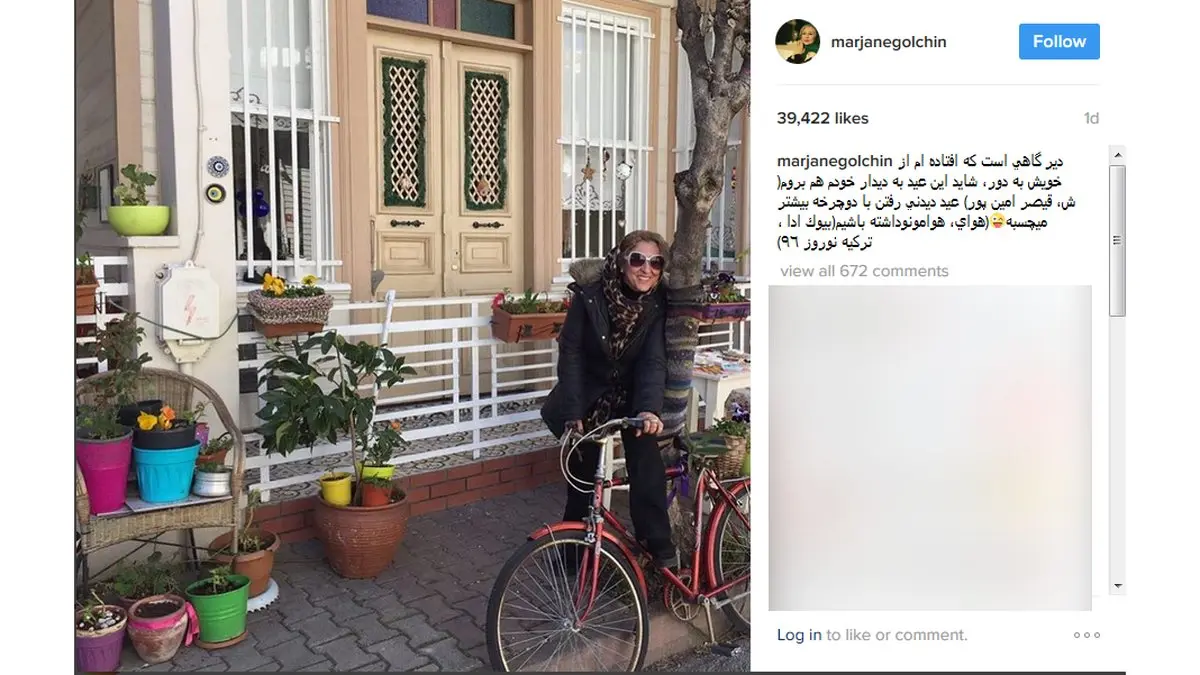Click the wooden door in the photo
Viewport: 1200px width, 675px height.
point(445,165)
